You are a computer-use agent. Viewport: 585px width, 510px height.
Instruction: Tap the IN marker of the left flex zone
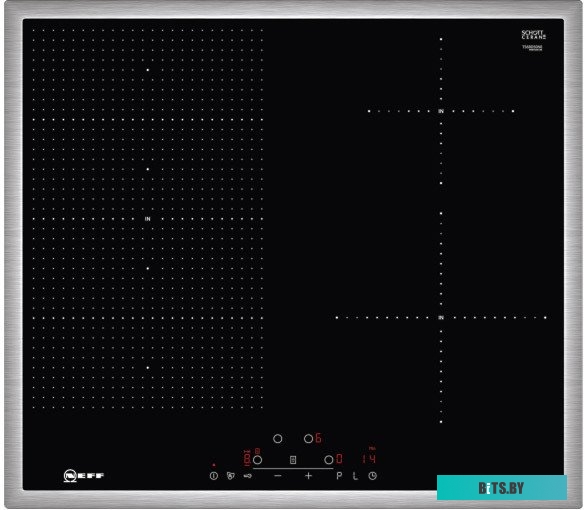tap(148, 219)
